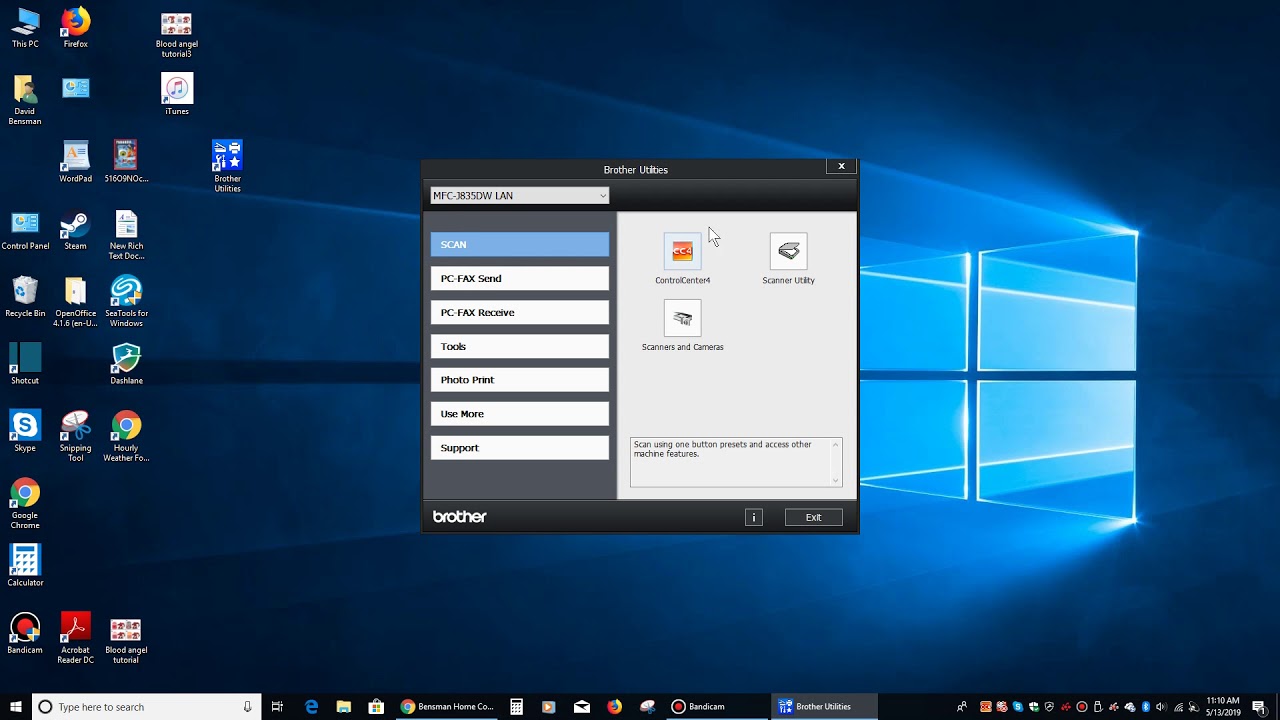
Task: Close the Brother Utilities window
Action: 841,166
